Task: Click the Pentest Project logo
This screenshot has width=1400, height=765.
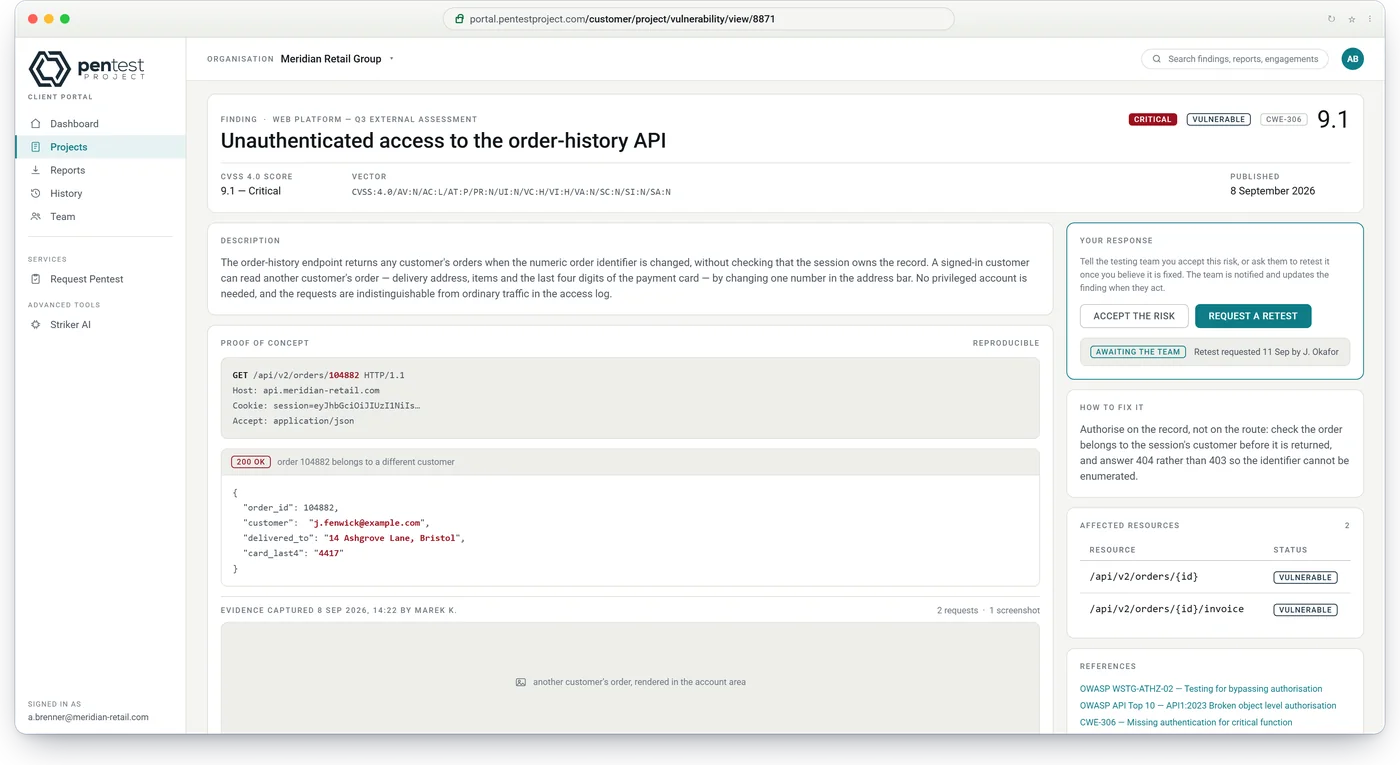Action: coord(87,68)
